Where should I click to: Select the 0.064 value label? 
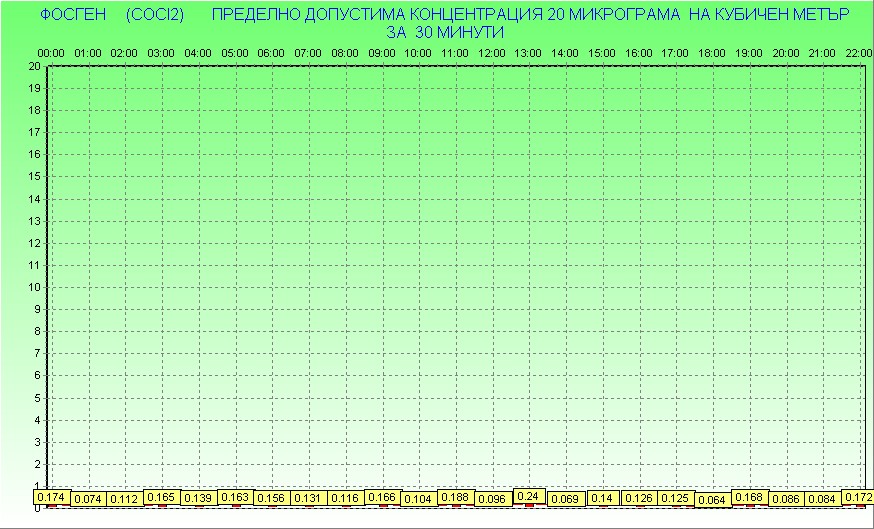[712, 499]
